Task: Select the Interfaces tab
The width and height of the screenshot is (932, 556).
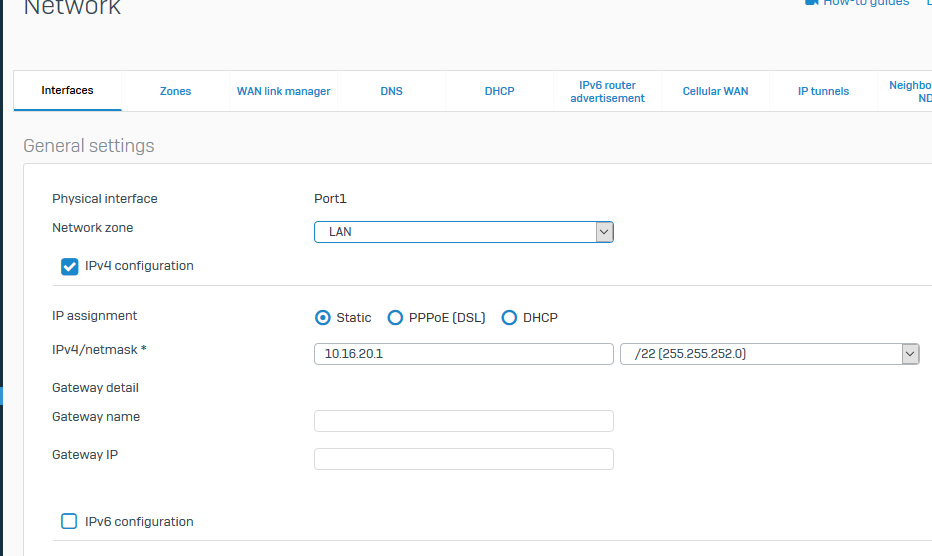Action: pos(67,90)
